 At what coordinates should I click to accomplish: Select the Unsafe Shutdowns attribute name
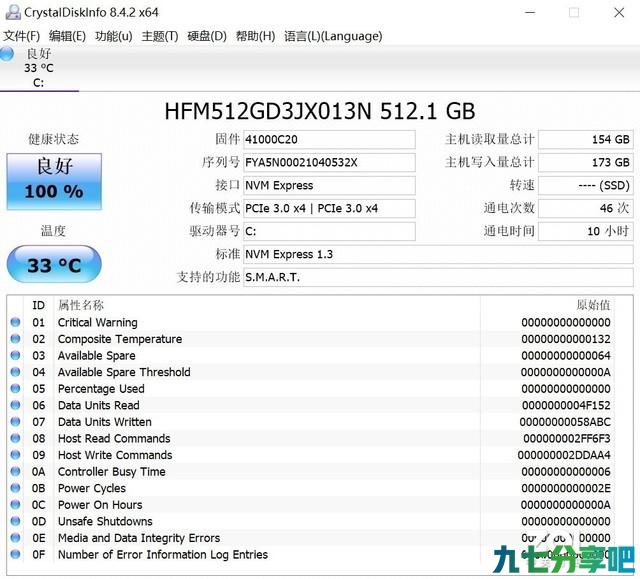pyautogui.click(x=105, y=521)
